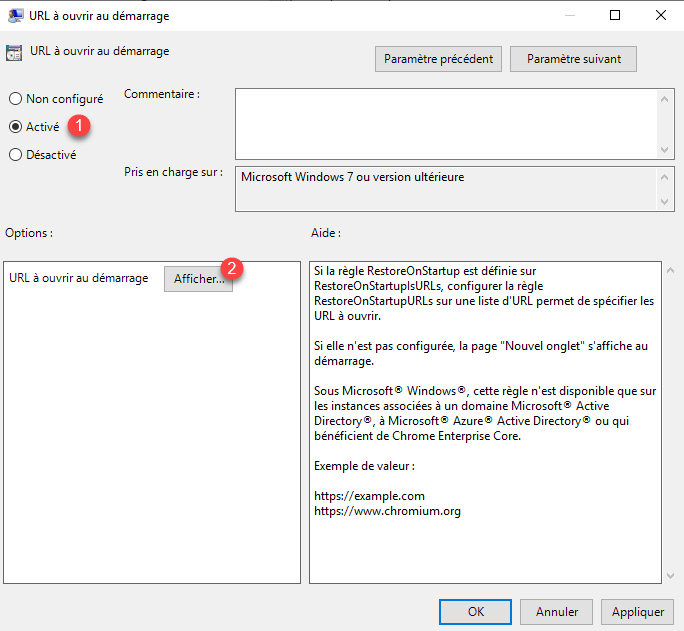Click inside the Commentaire text box

click(x=445, y=122)
